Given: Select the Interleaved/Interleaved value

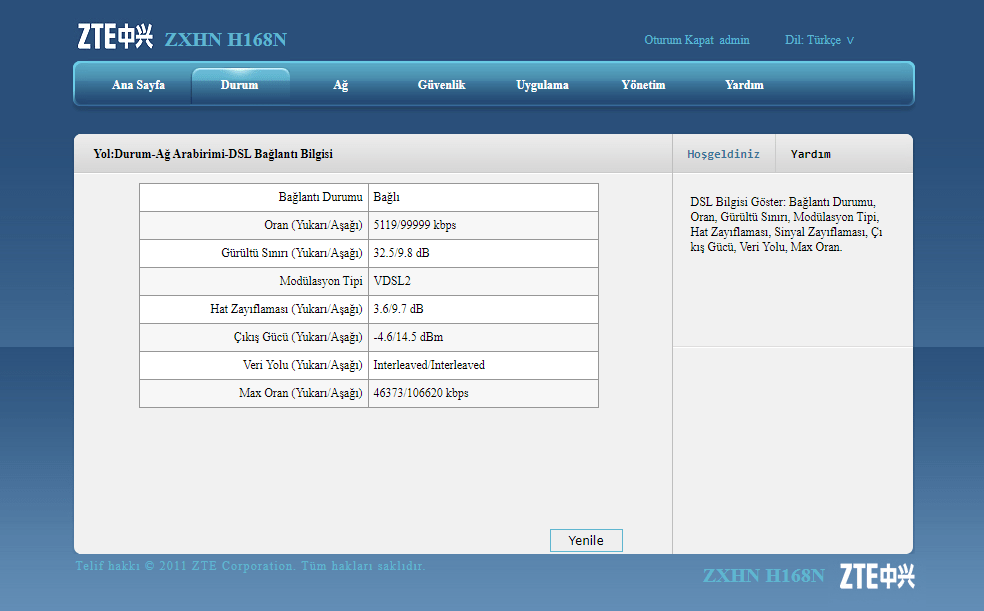Looking at the screenshot, I should (x=429, y=365).
